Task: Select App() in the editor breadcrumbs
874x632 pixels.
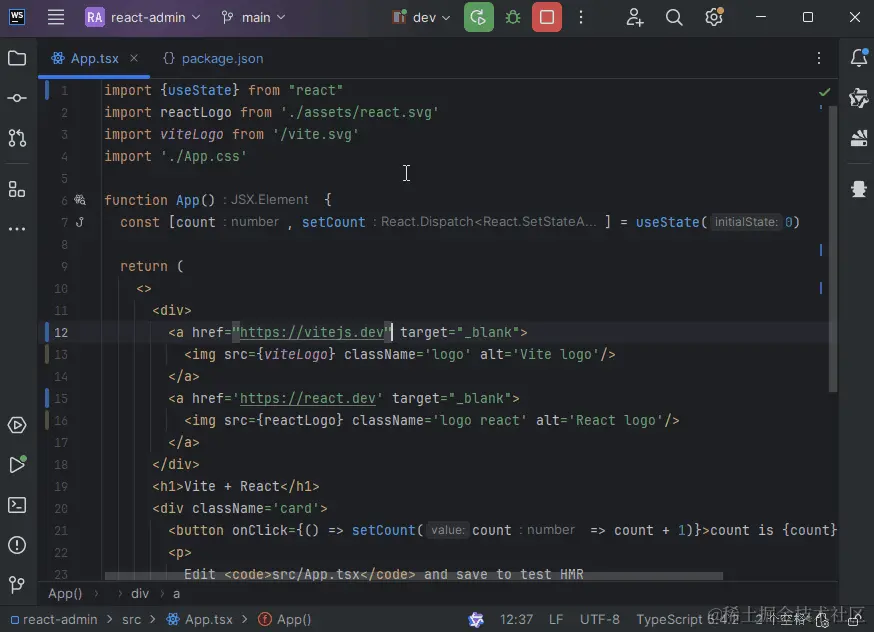Action: tap(65, 594)
